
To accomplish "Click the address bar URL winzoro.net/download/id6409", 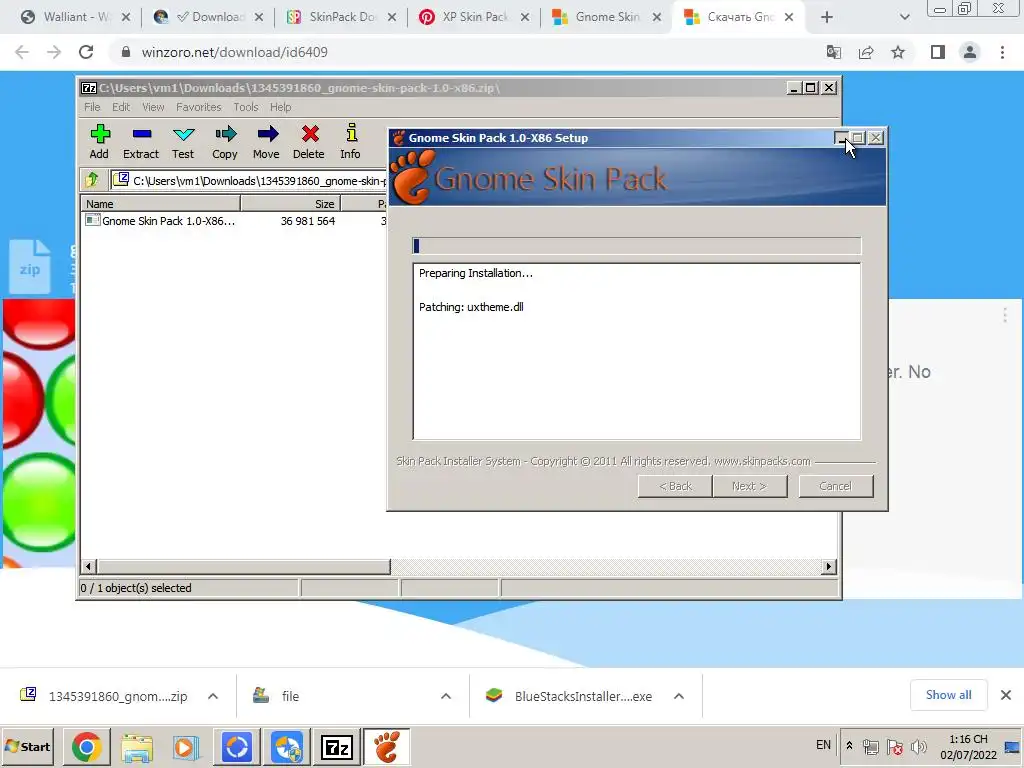I will [x=234, y=52].
